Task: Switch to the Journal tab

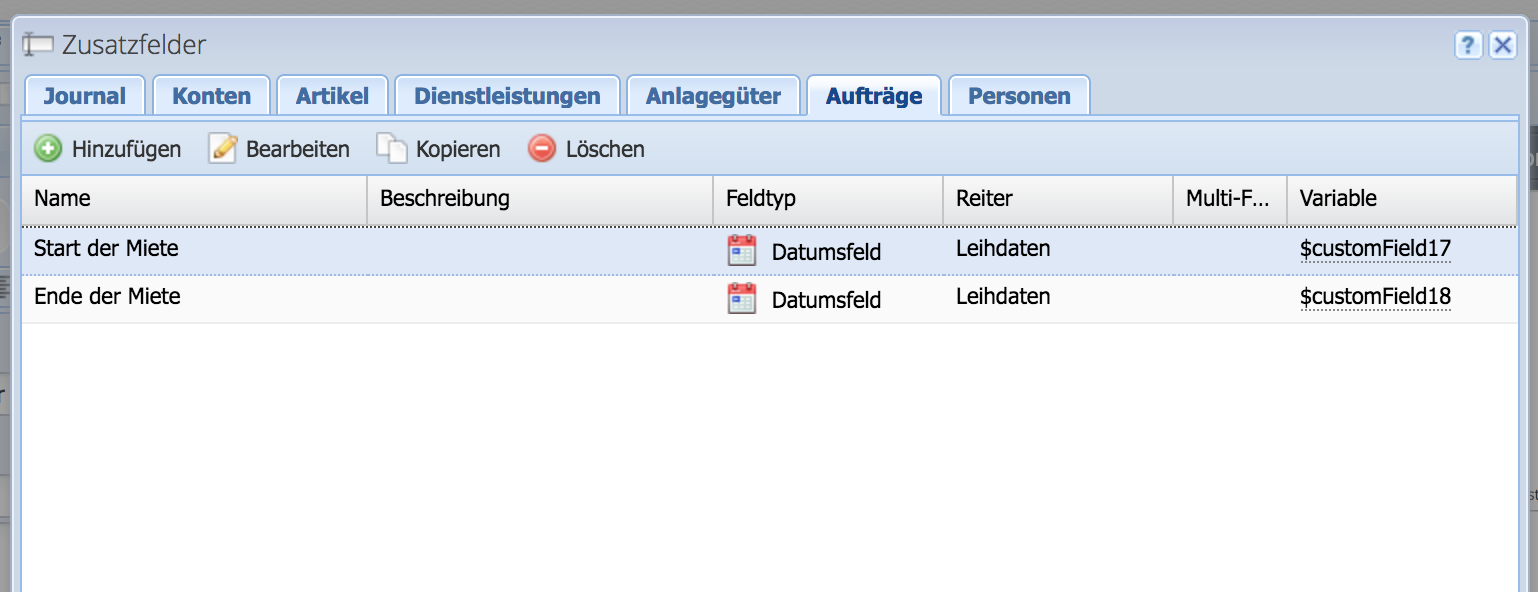Action: (85, 96)
